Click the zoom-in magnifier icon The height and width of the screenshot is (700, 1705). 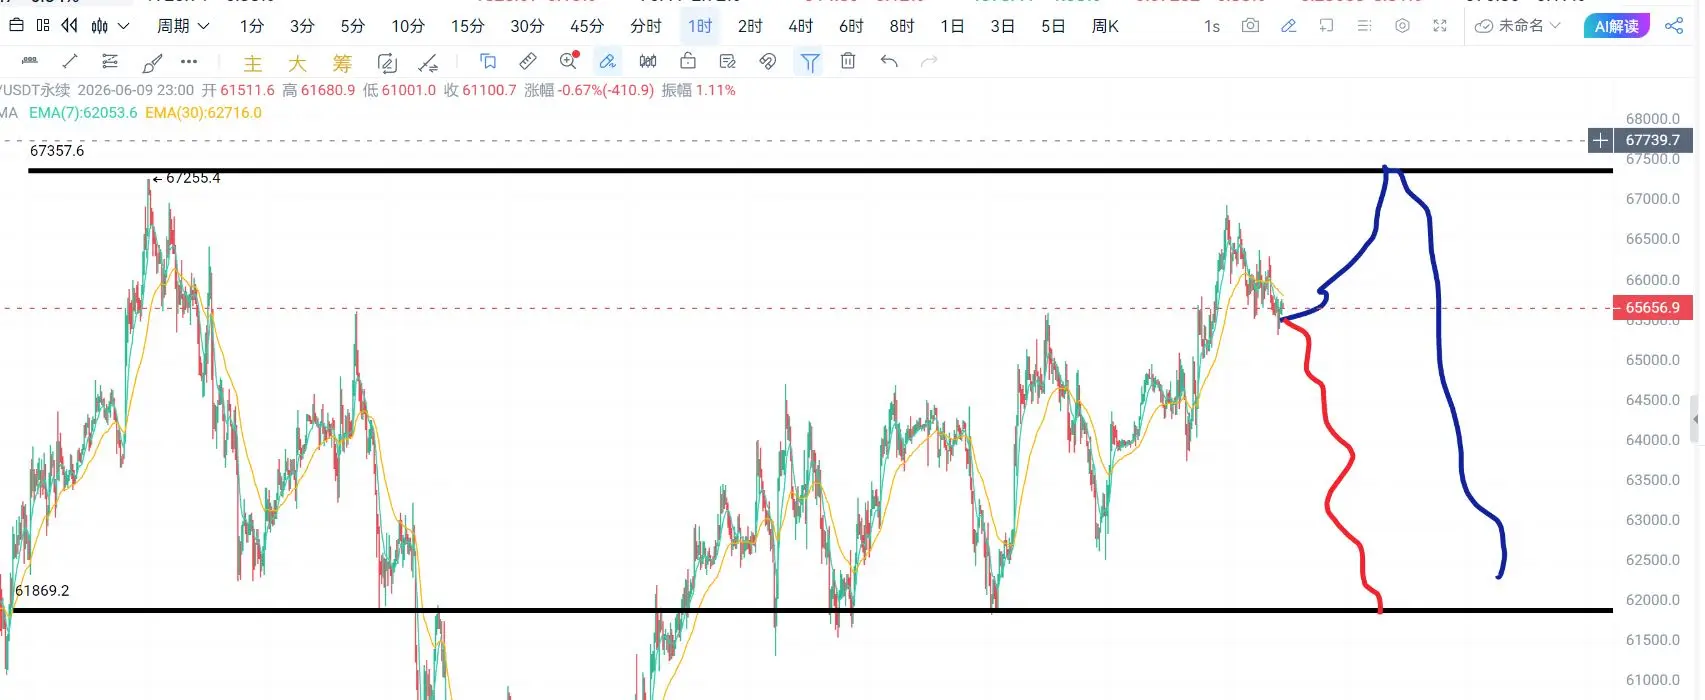click(569, 60)
